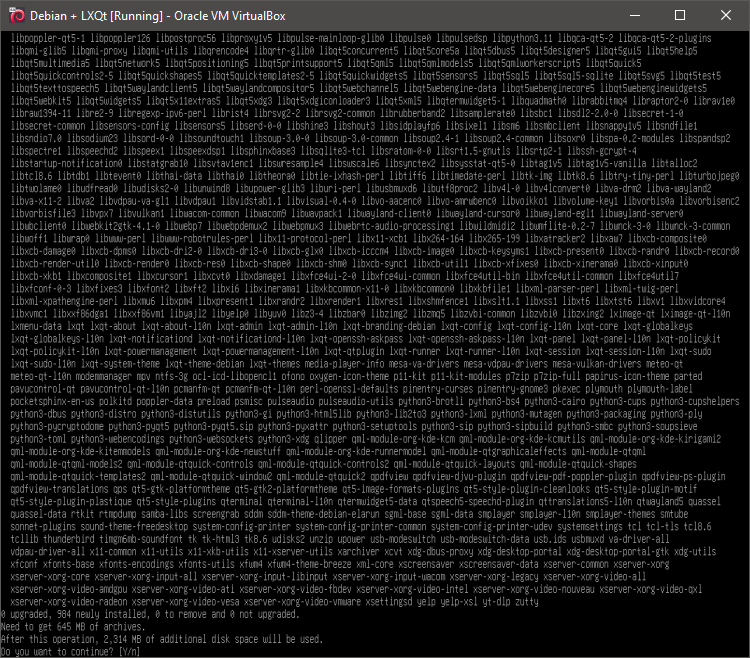750x658 pixels.
Task: Click the package name 'yelp-xsl'
Action: pos(459,602)
